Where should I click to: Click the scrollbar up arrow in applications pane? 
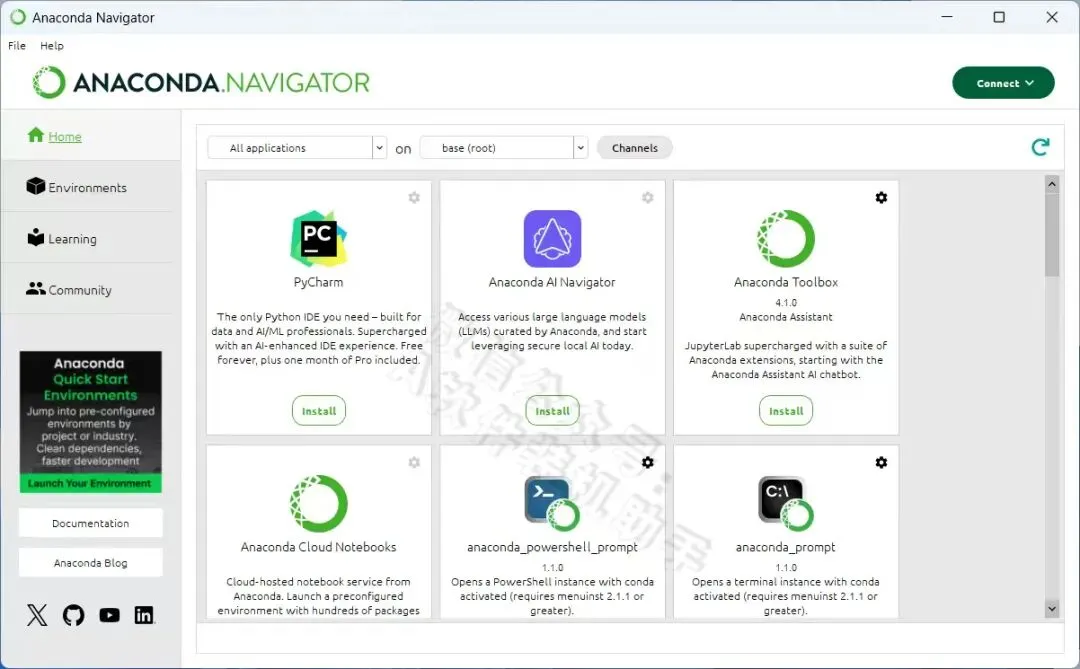pos(1051,183)
